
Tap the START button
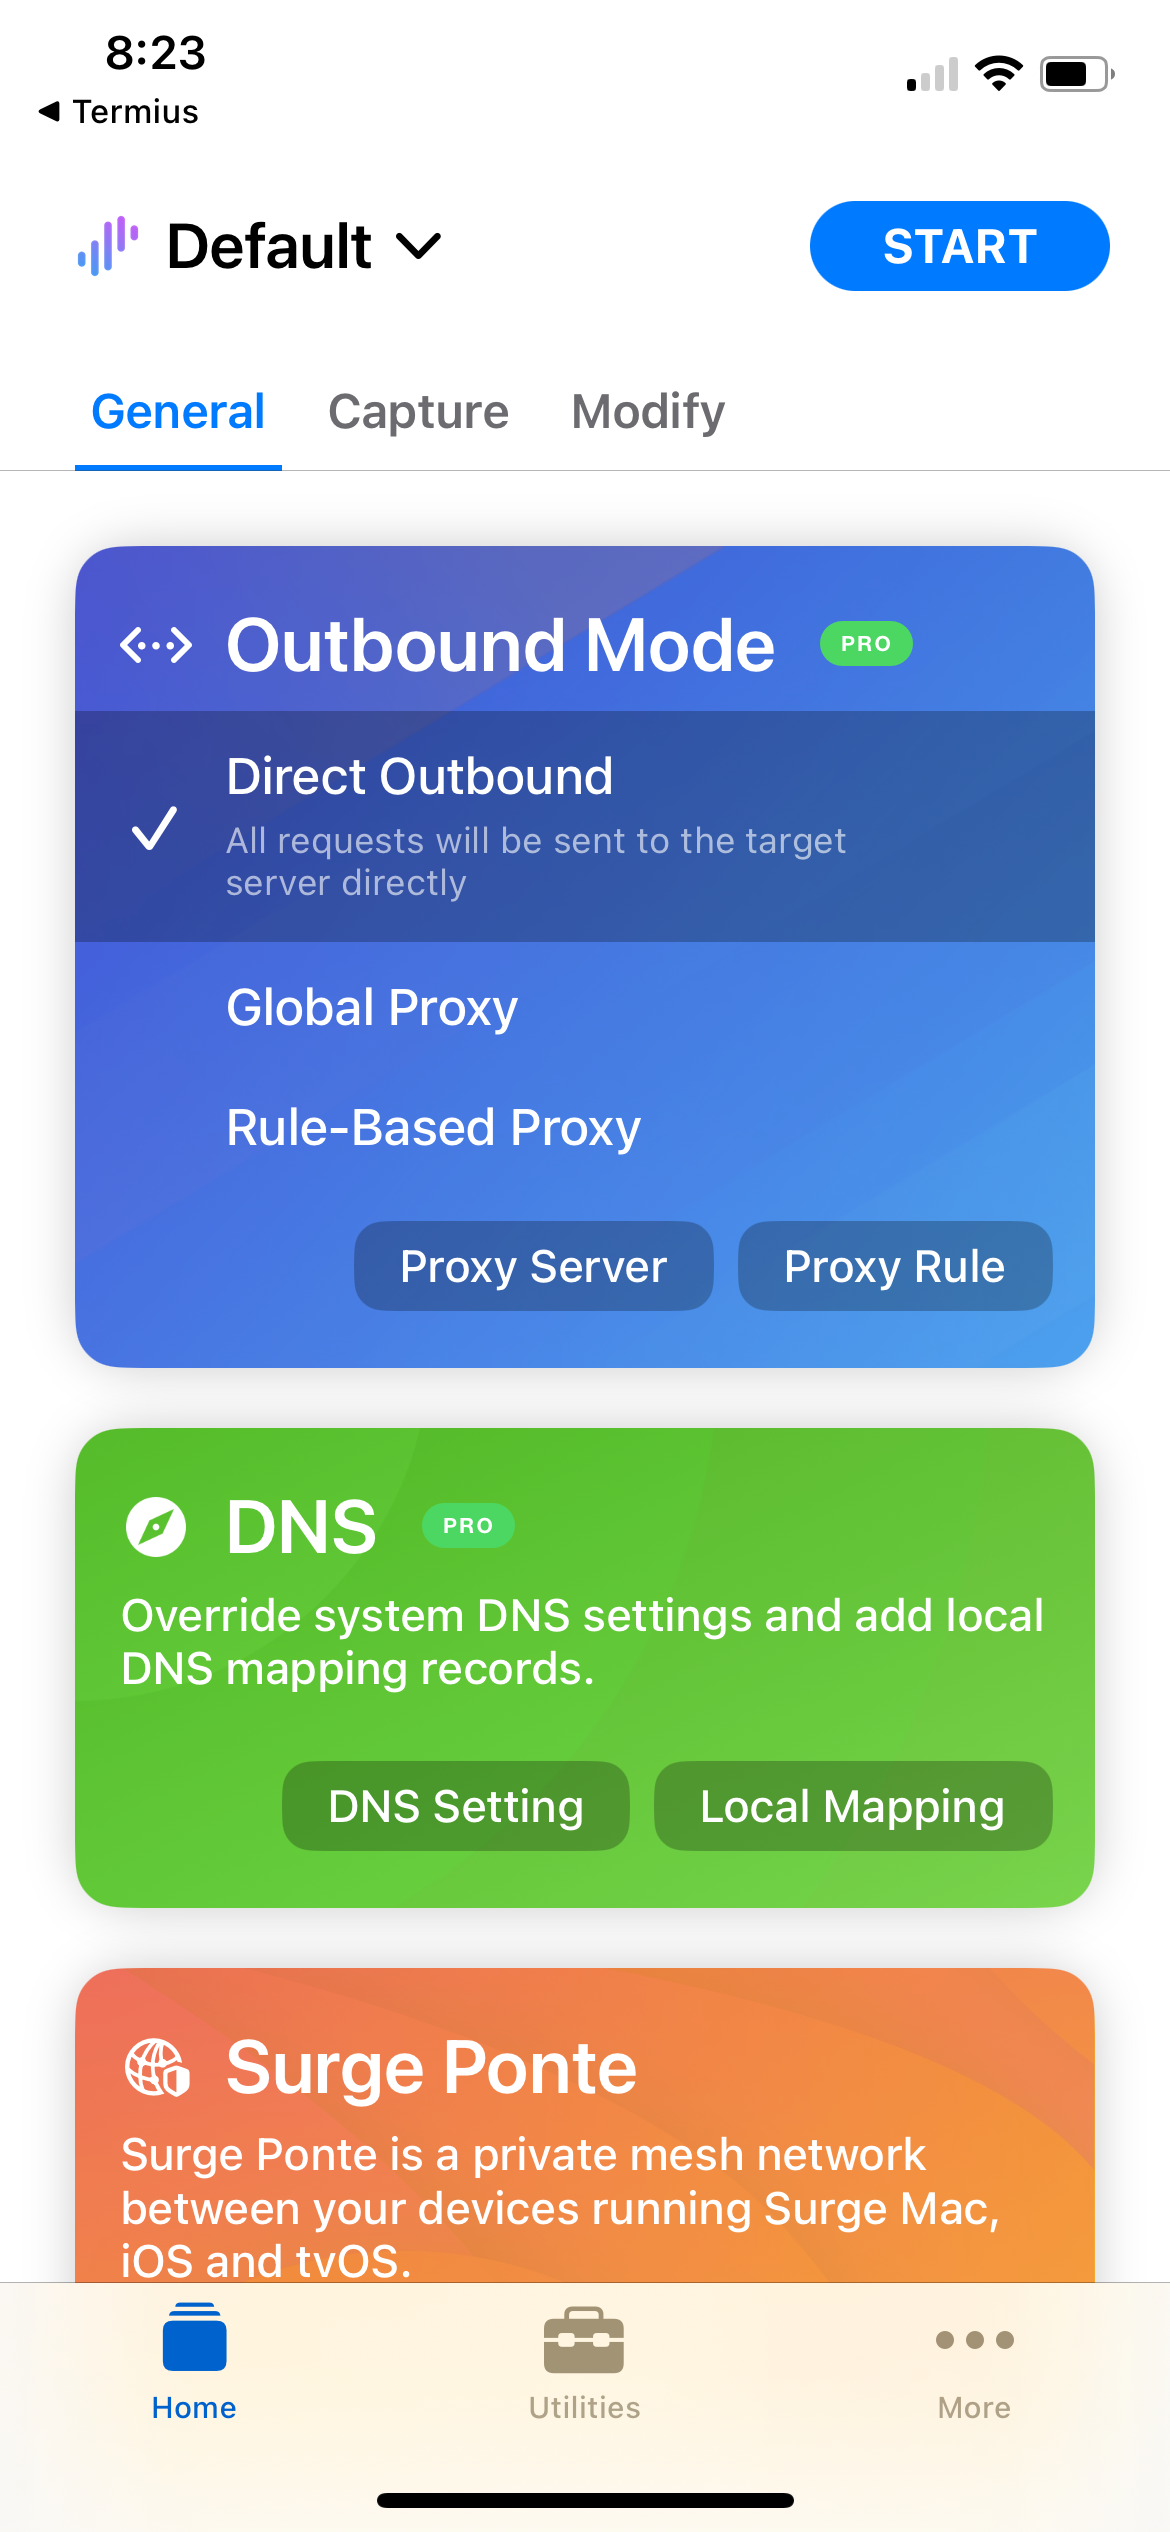[x=959, y=246]
